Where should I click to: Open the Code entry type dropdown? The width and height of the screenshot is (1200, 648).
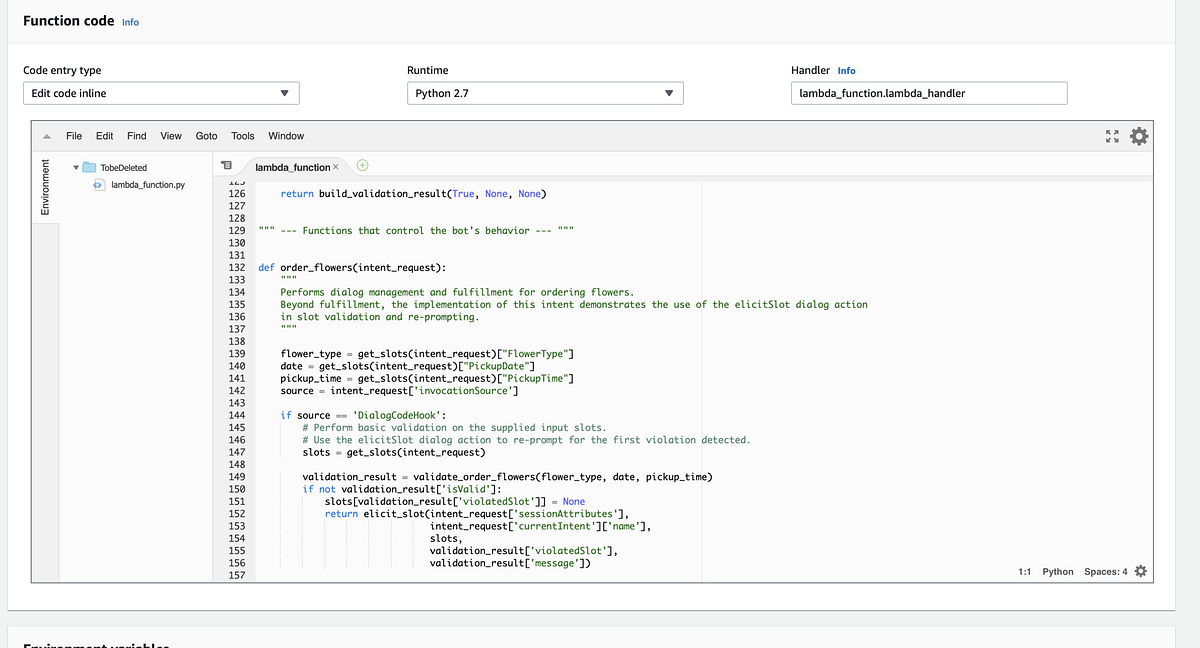160,92
